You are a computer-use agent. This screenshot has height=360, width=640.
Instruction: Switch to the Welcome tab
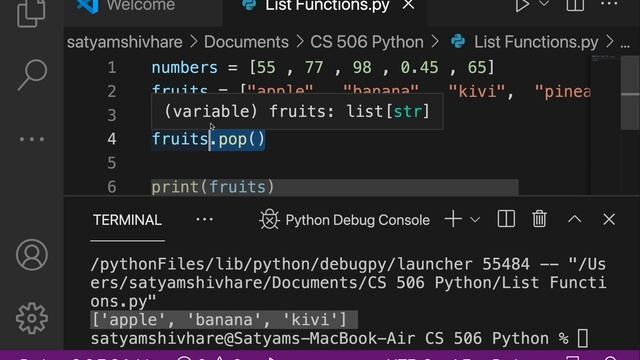click(x=141, y=6)
